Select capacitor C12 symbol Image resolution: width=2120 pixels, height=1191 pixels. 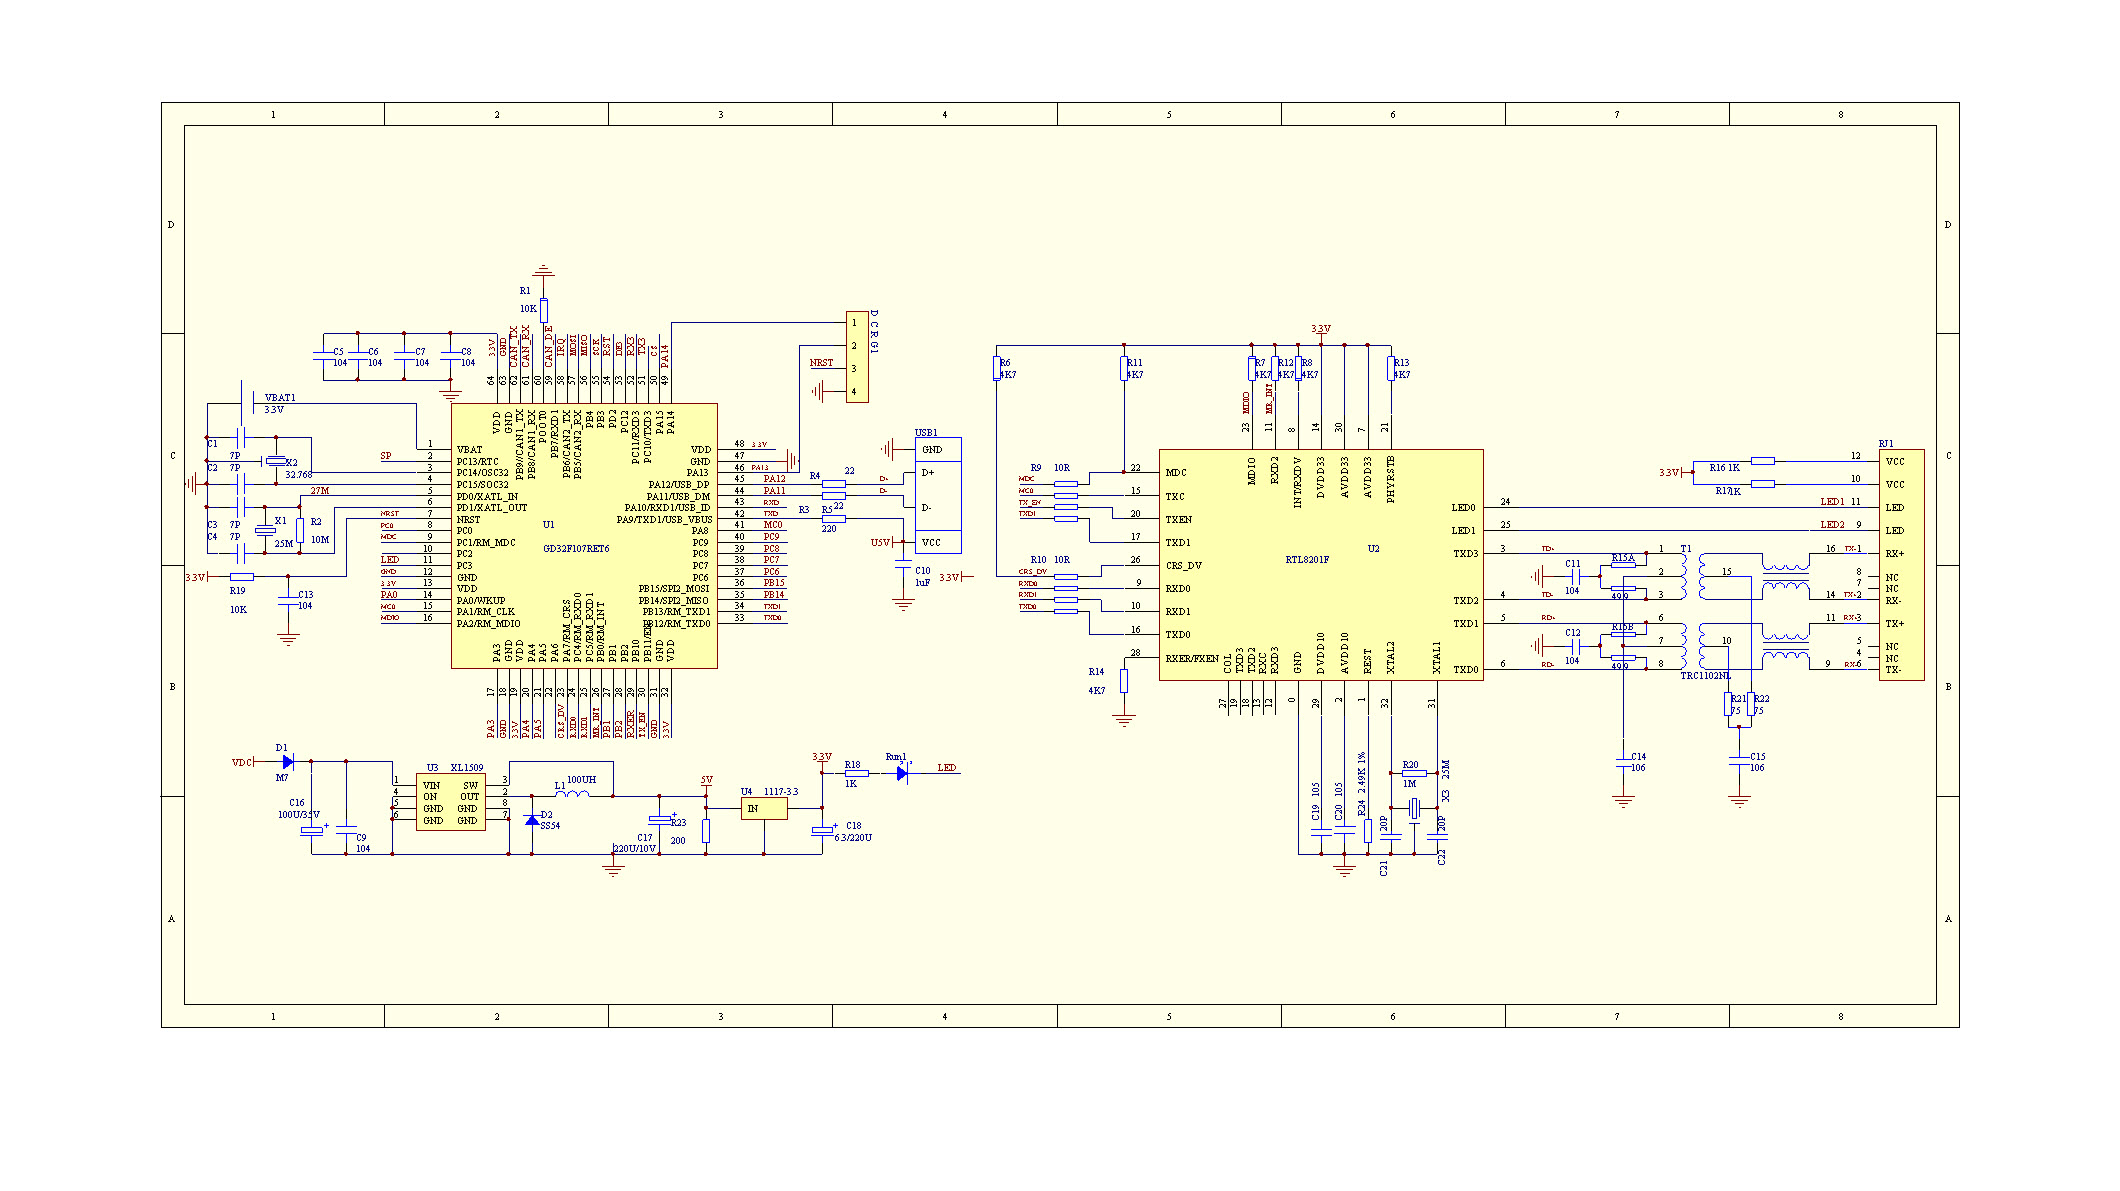click(x=1576, y=646)
